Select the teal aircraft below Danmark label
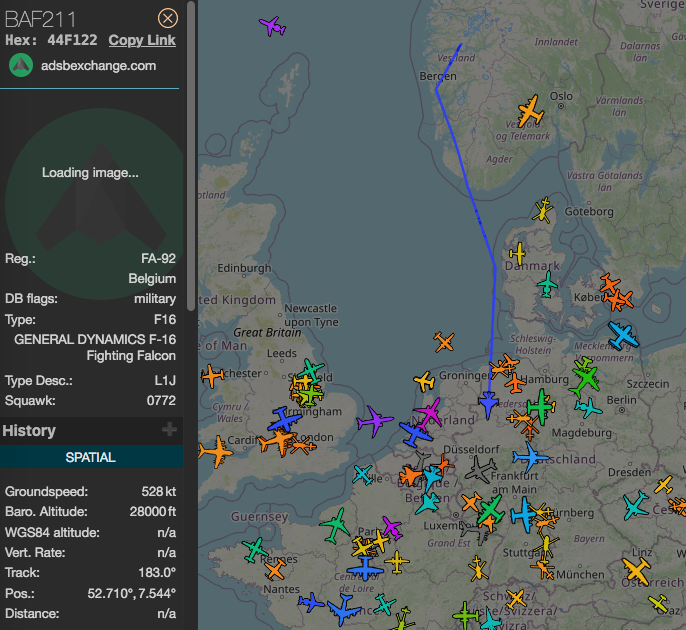This screenshot has width=686, height=630. click(547, 284)
